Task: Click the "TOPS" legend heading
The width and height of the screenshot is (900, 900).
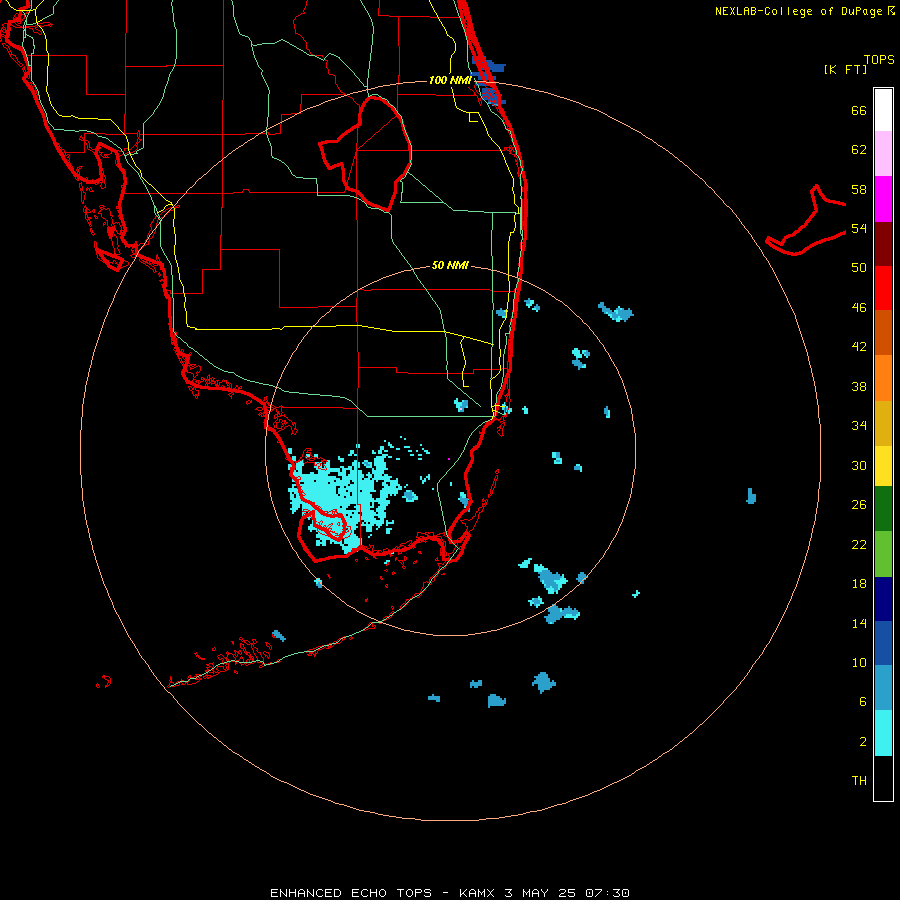Action: pos(879,59)
